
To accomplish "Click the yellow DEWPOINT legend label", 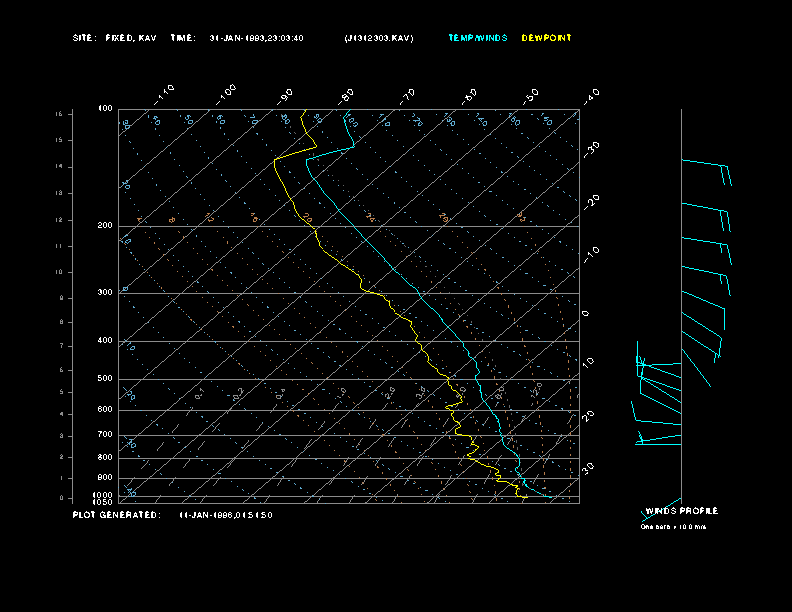I will coord(547,38).
